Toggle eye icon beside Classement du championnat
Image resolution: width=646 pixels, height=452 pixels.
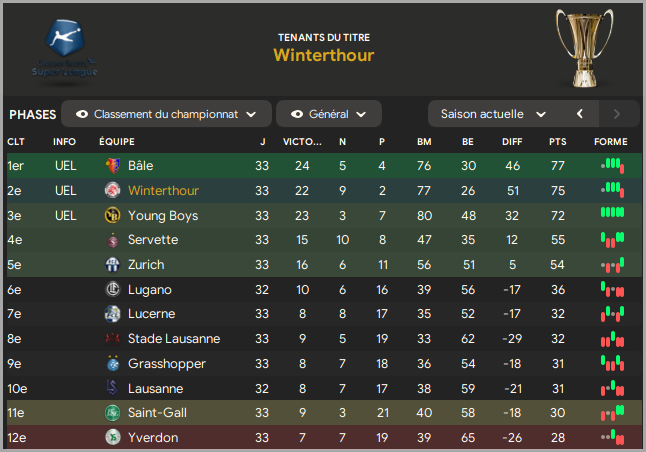[x=82, y=114]
